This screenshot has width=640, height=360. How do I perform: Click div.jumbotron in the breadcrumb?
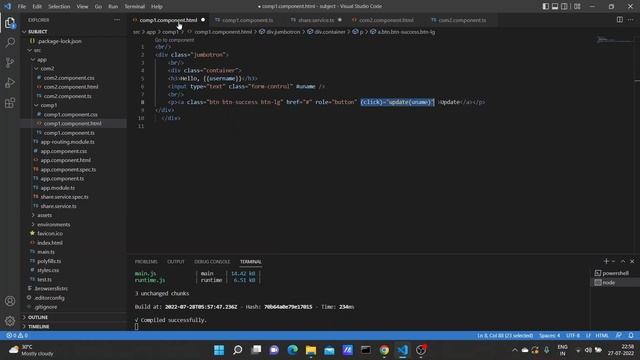point(283,32)
